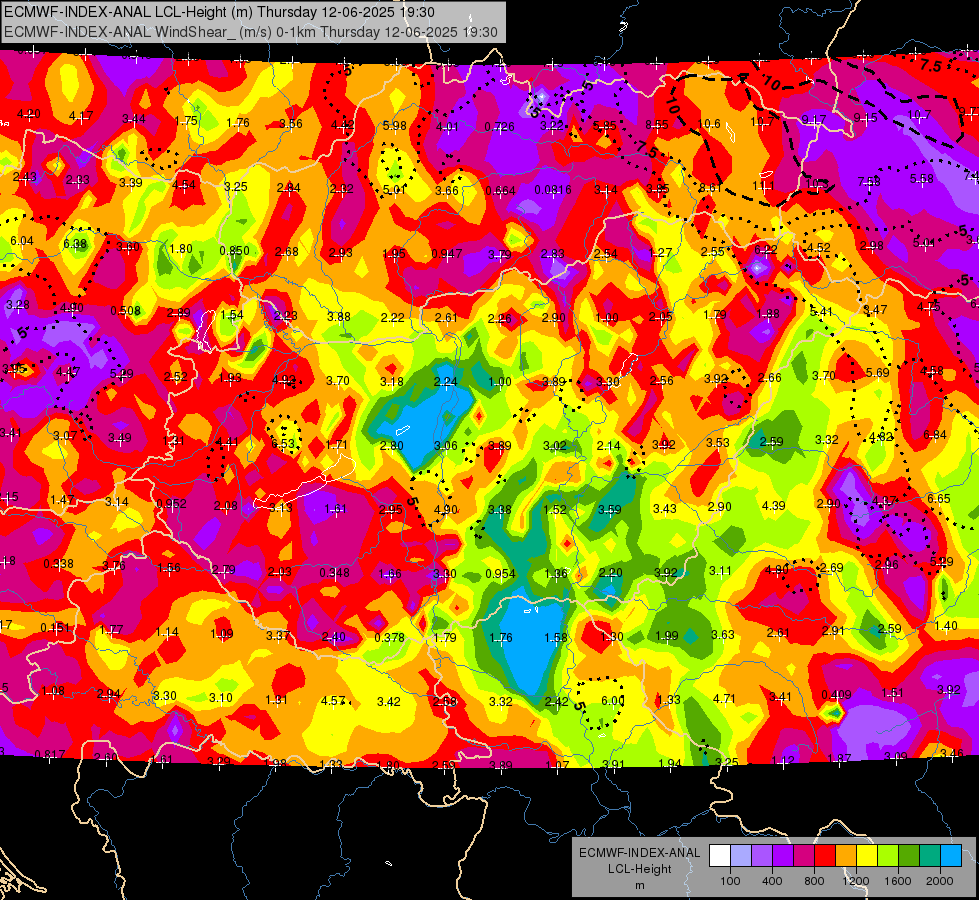Click the legend unit label m
This screenshot has height=900, width=979.
(639, 885)
